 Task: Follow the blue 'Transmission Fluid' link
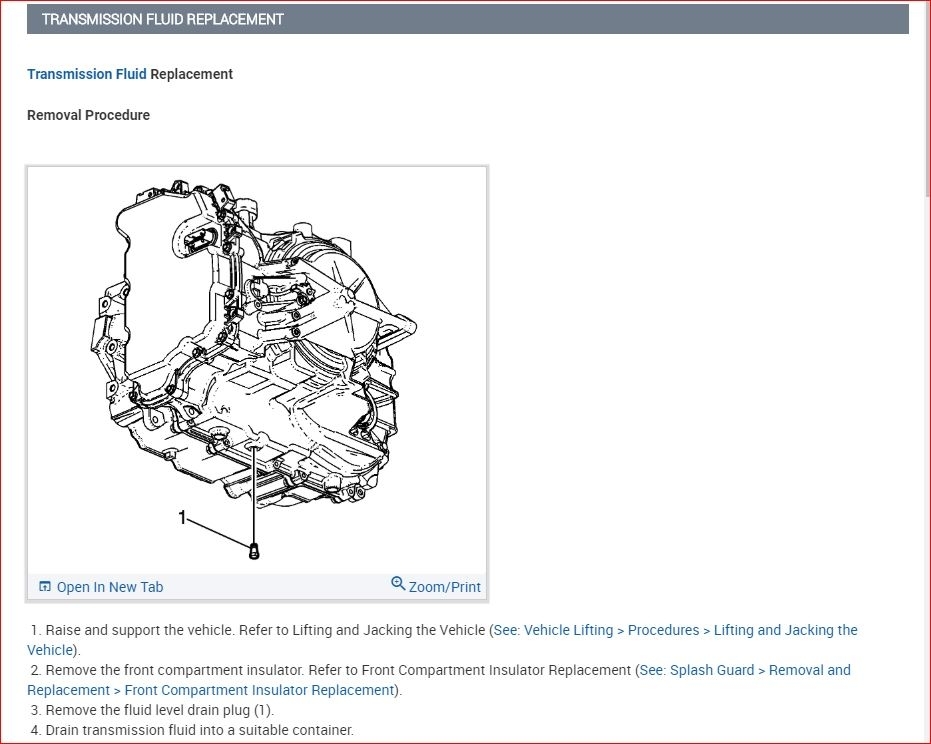click(x=86, y=74)
